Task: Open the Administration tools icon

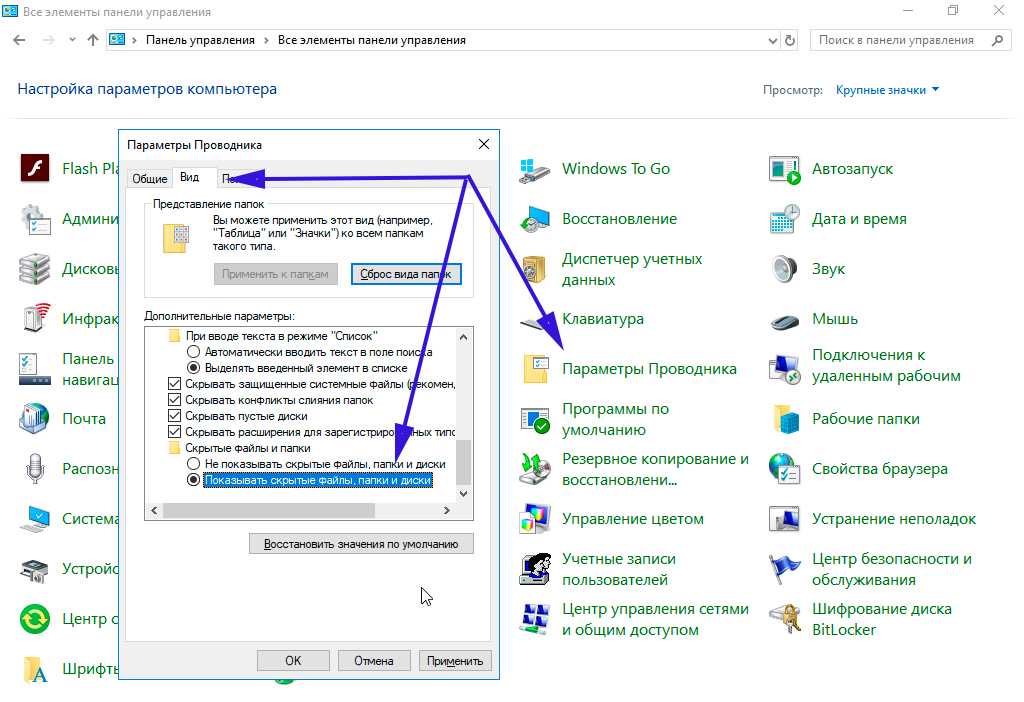Action: (x=35, y=219)
